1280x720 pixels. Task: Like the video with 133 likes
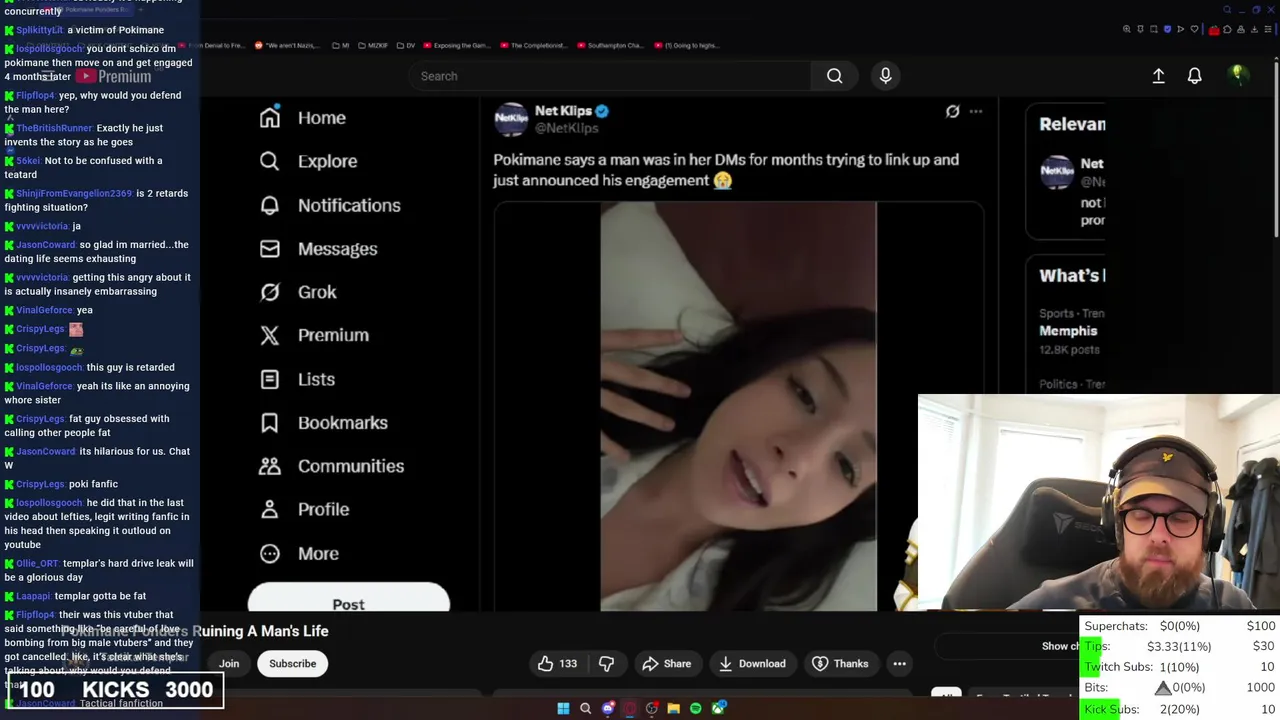pyautogui.click(x=557, y=664)
